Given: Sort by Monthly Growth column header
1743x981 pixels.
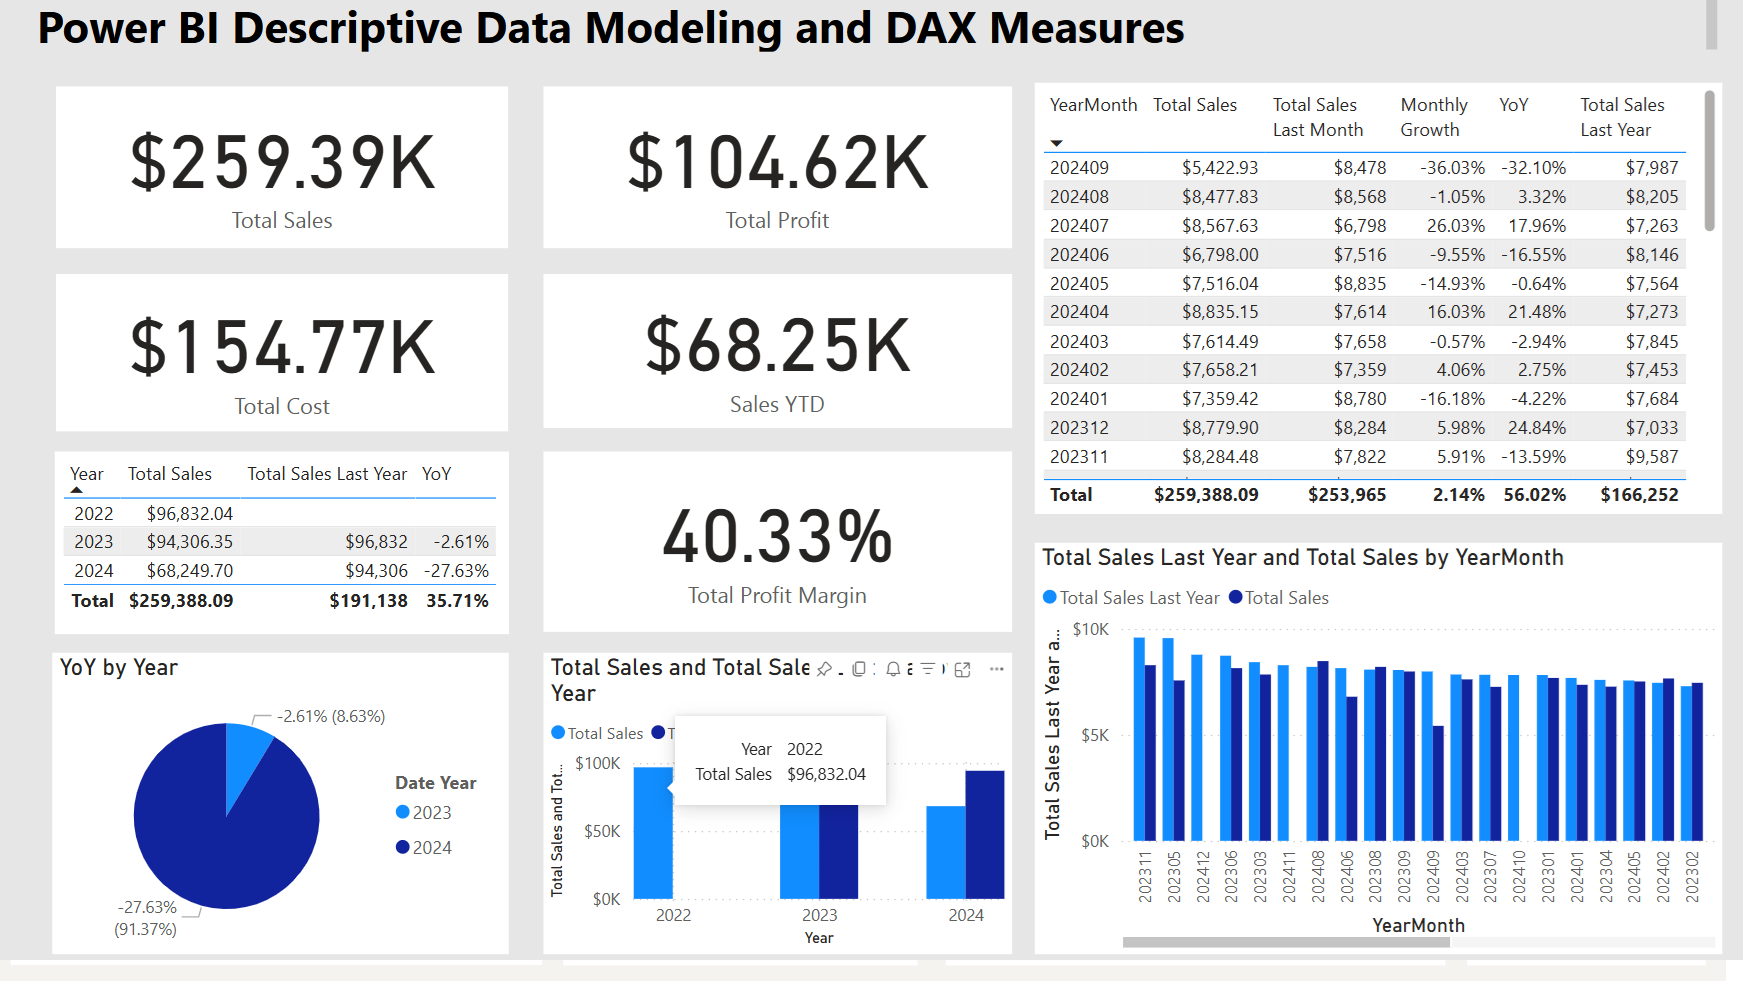Looking at the screenshot, I should point(1433,117).
